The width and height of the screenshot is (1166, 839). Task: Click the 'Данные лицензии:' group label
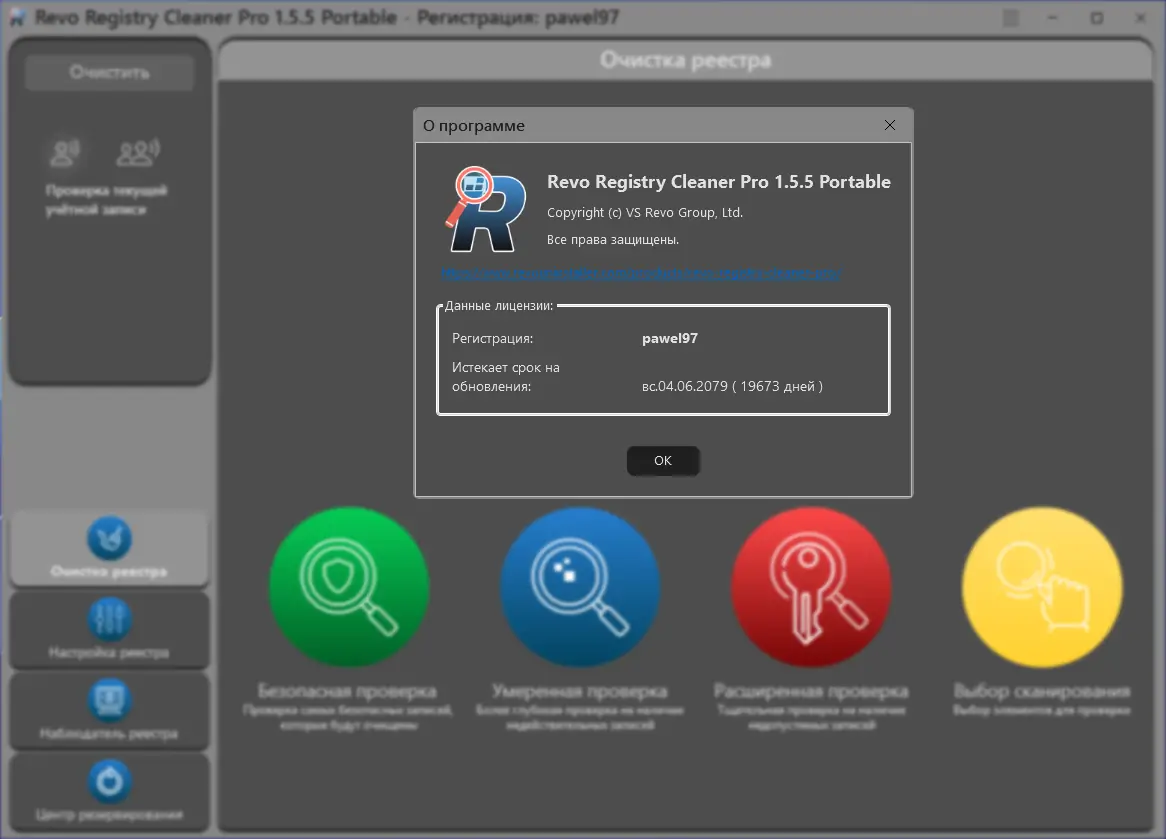(x=499, y=306)
